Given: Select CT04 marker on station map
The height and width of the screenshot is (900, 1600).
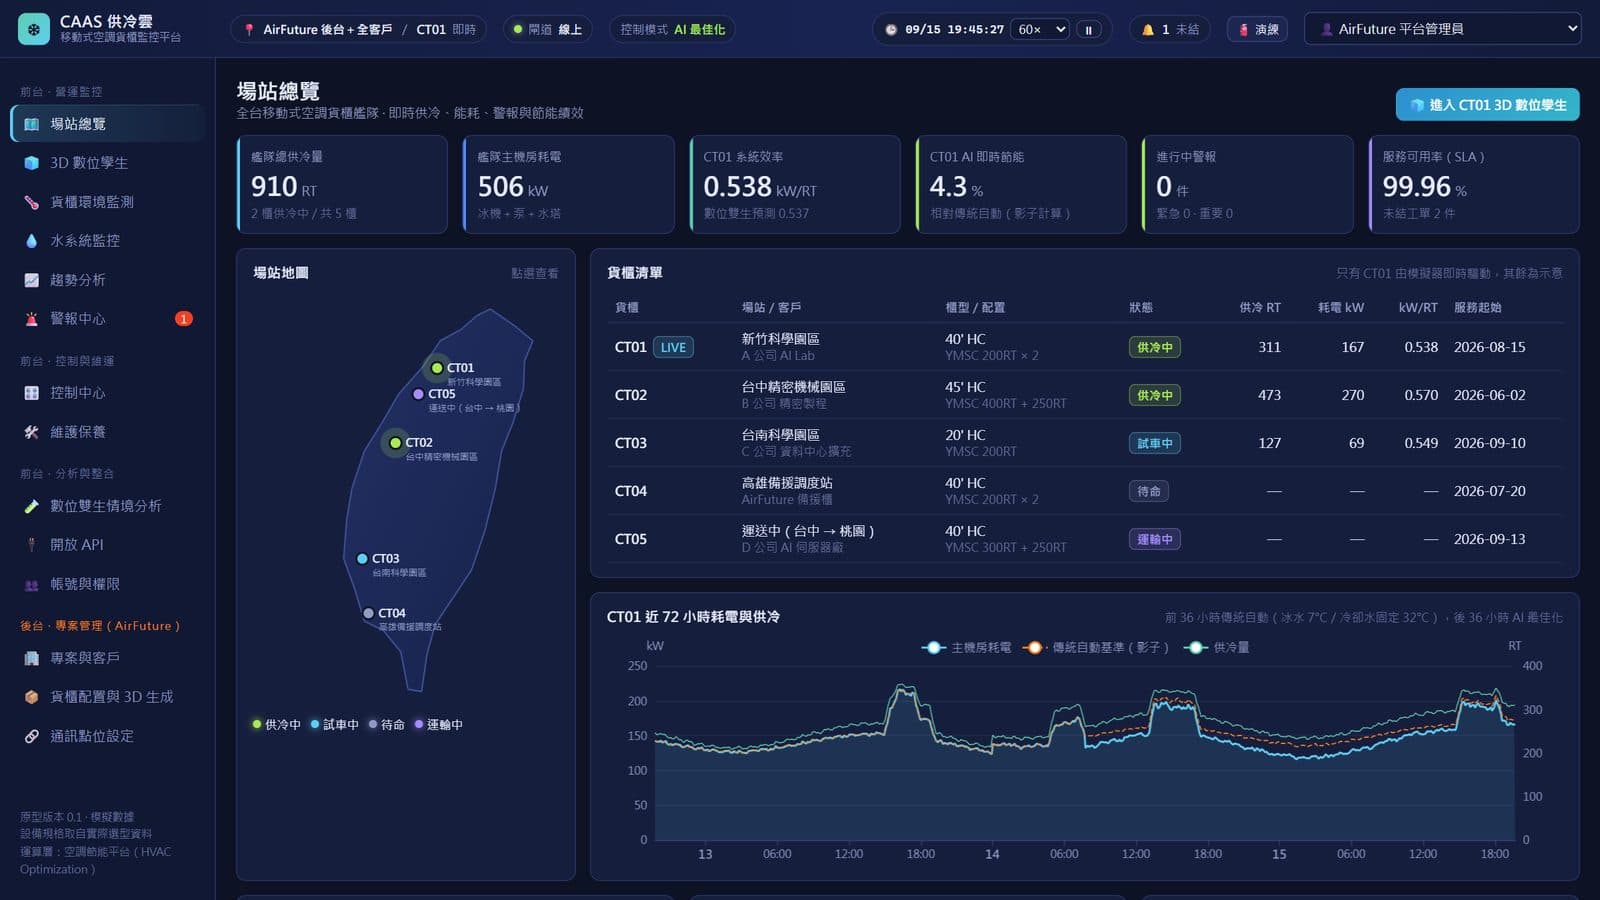Looking at the screenshot, I should coord(368,613).
